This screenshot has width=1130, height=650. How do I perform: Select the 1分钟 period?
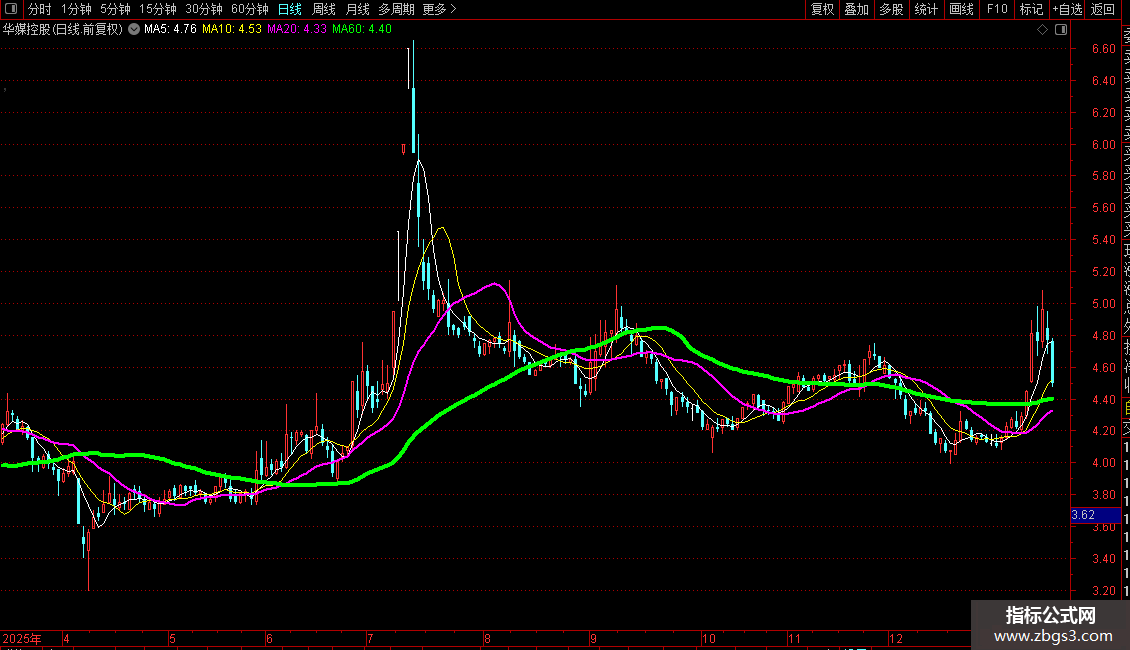[76, 9]
